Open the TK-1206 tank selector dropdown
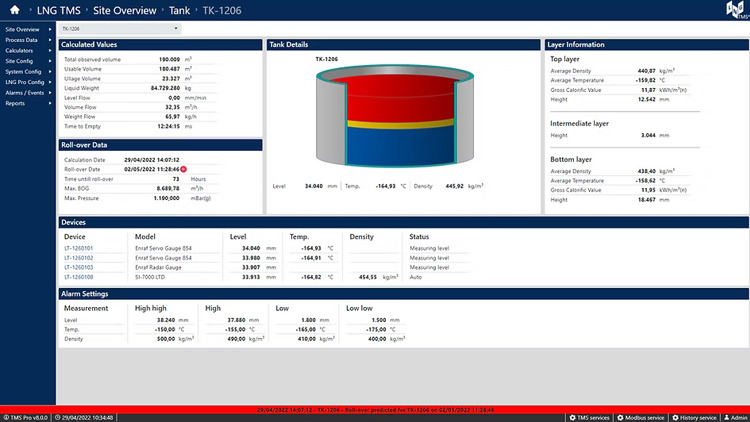Viewport: 750px width, 422px height. pos(118,29)
